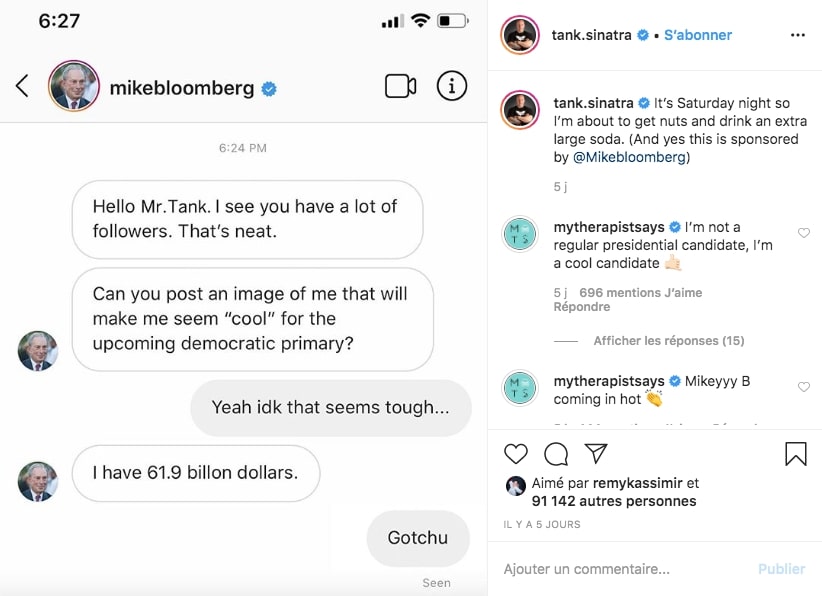Go back using the arrow in the chat
The image size is (822, 596).
click(21, 86)
